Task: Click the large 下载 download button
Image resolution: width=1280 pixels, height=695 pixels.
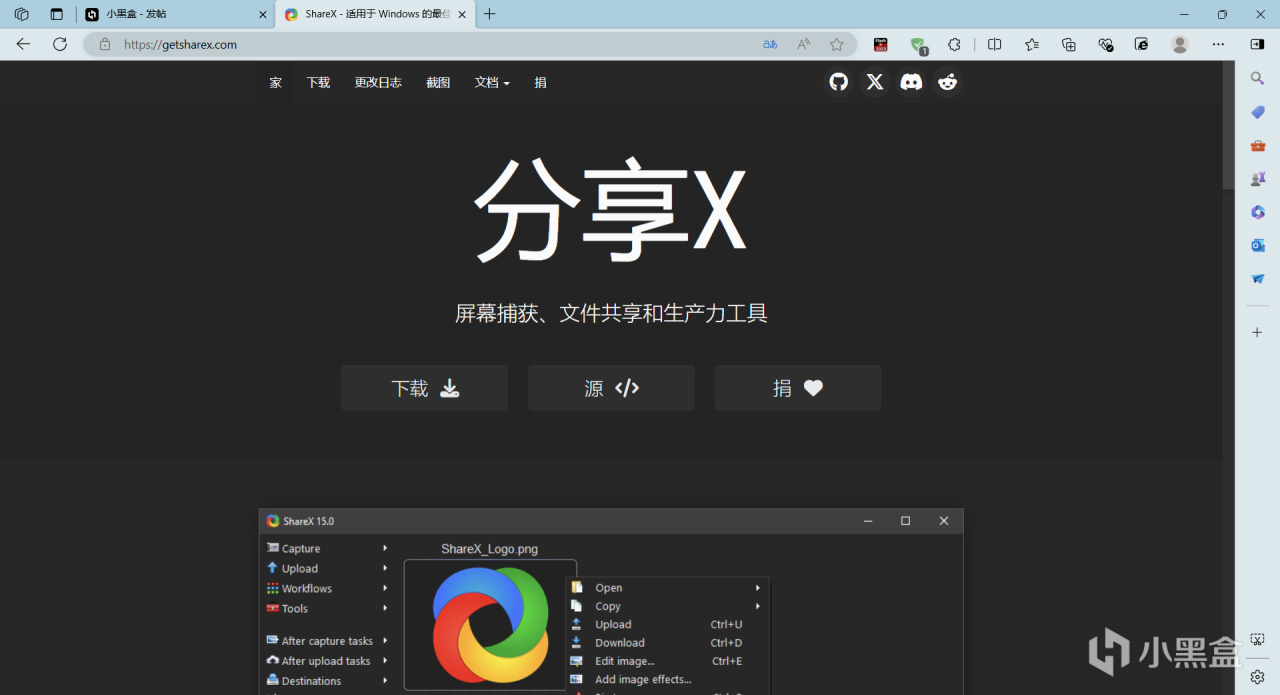Action: [x=424, y=388]
